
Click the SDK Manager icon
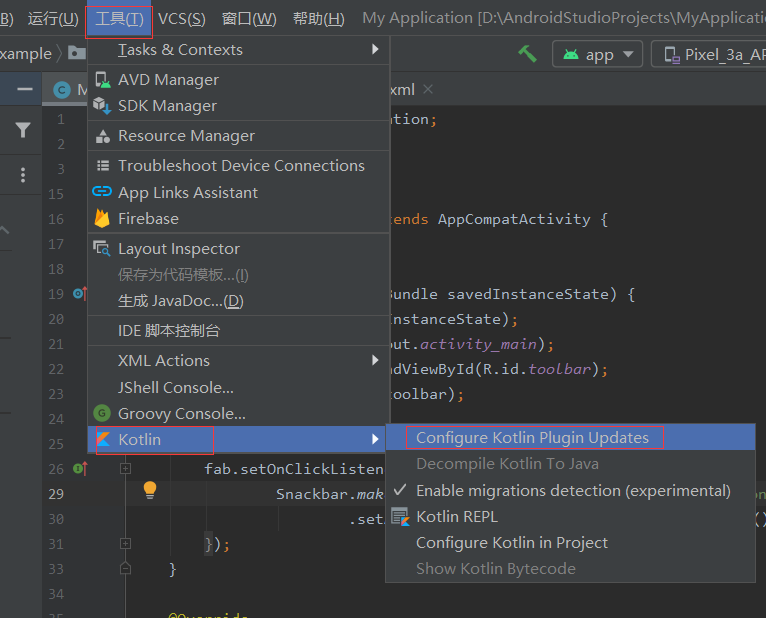[x=102, y=106]
